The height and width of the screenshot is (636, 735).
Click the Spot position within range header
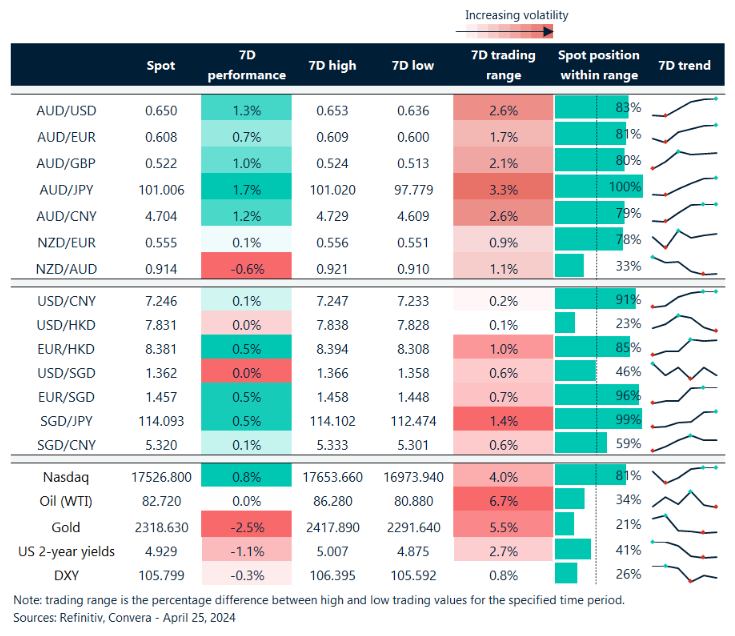[x=599, y=66]
